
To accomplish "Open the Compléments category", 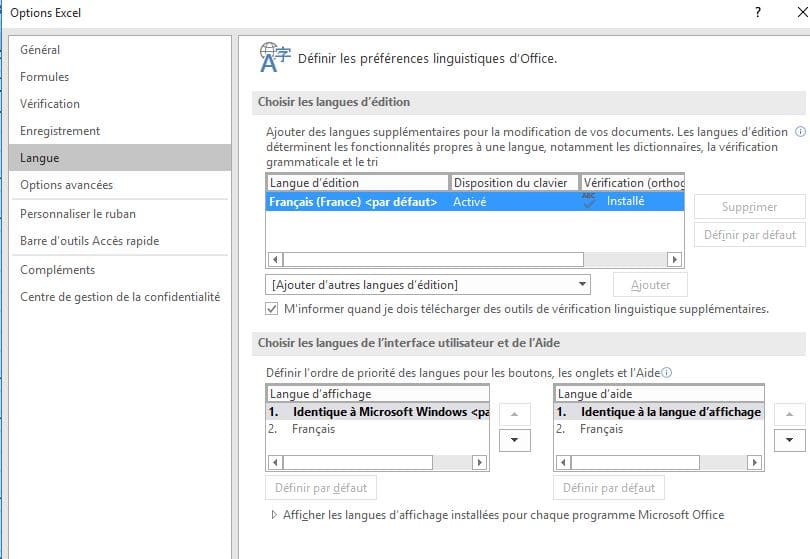I will pos(120,270).
